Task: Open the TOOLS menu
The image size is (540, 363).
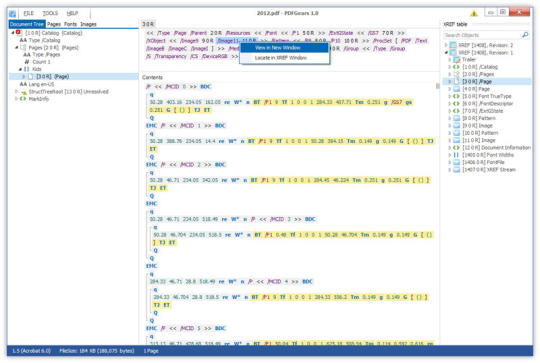Action: [50, 13]
